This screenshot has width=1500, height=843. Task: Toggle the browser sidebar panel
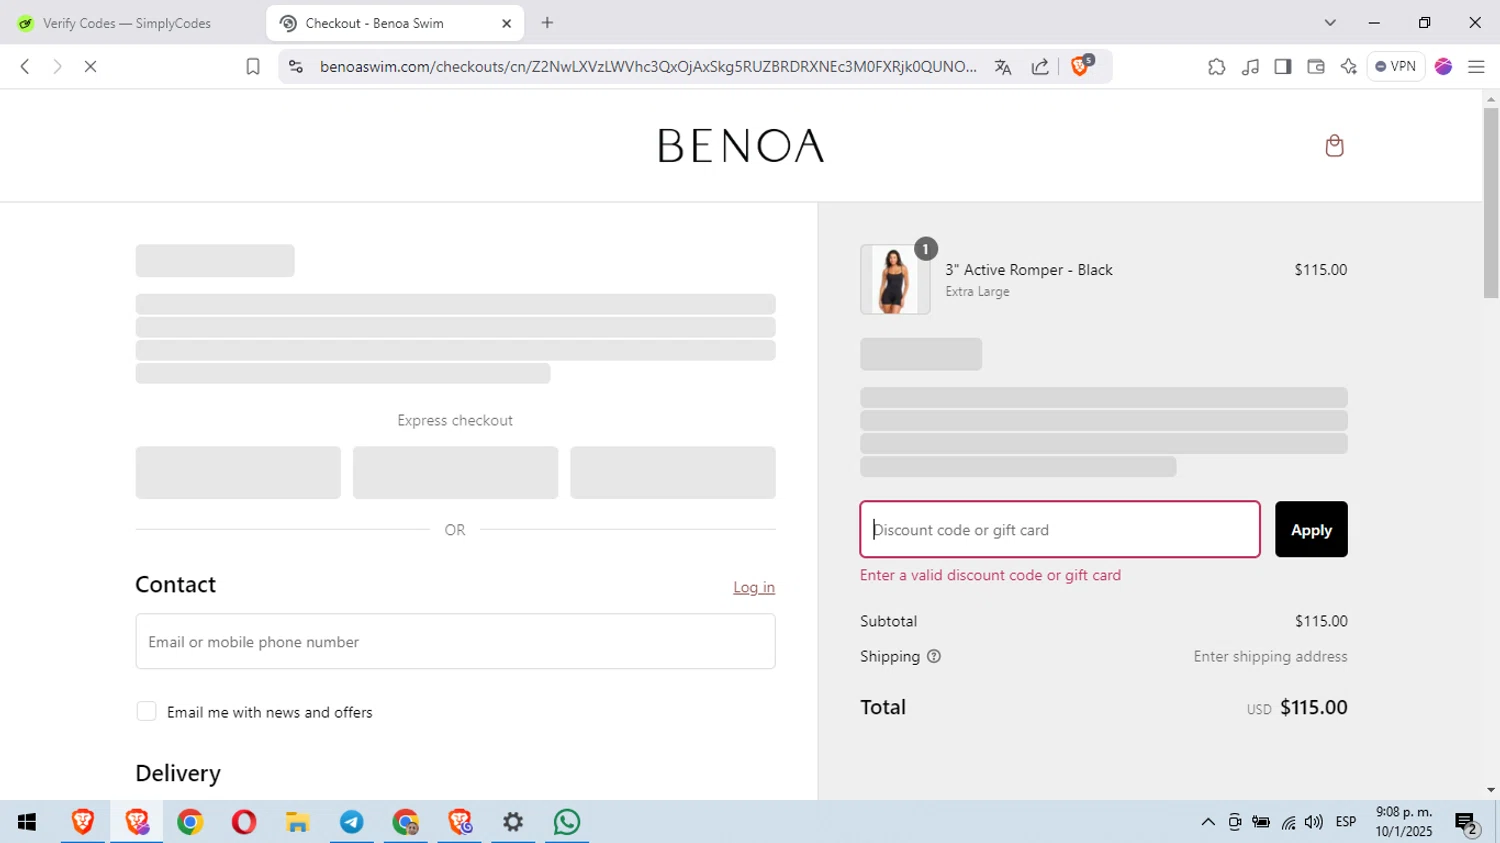point(1283,67)
